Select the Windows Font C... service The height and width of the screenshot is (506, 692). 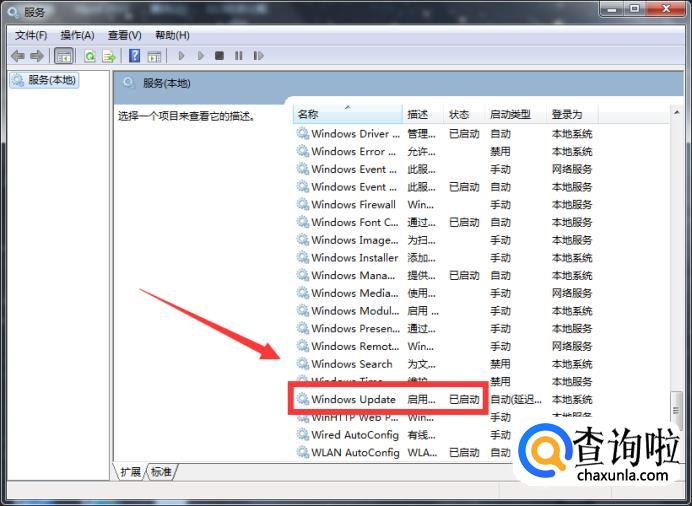(x=445, y=222)
